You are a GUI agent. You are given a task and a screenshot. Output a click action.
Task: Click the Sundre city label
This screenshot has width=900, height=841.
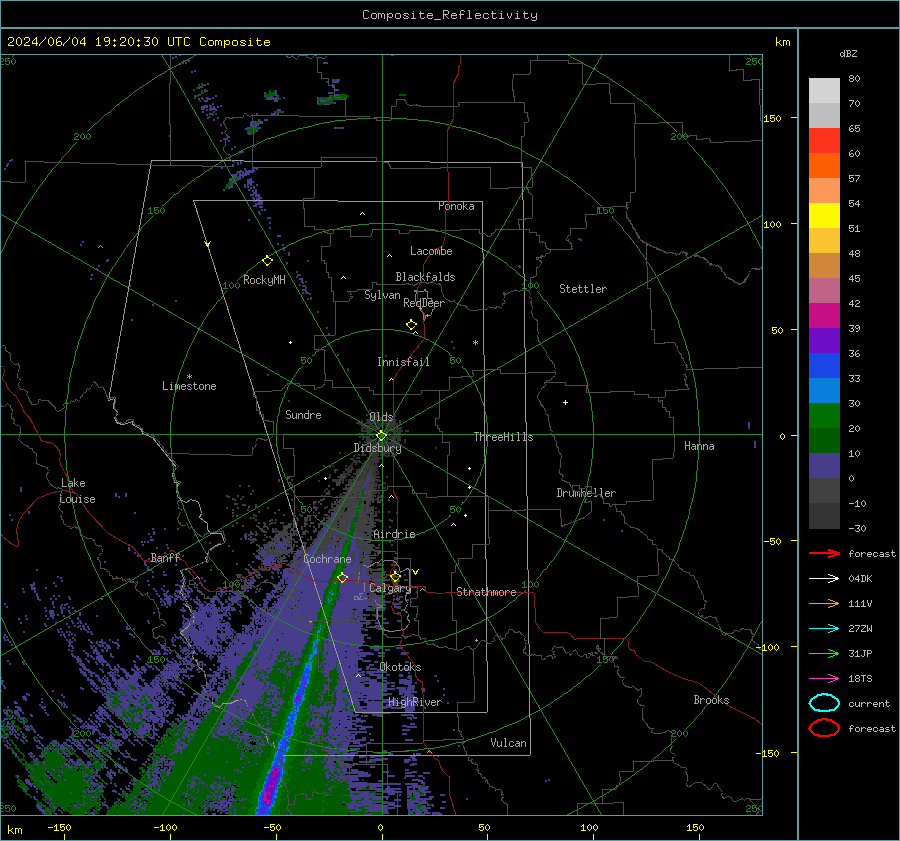(303, 415)
